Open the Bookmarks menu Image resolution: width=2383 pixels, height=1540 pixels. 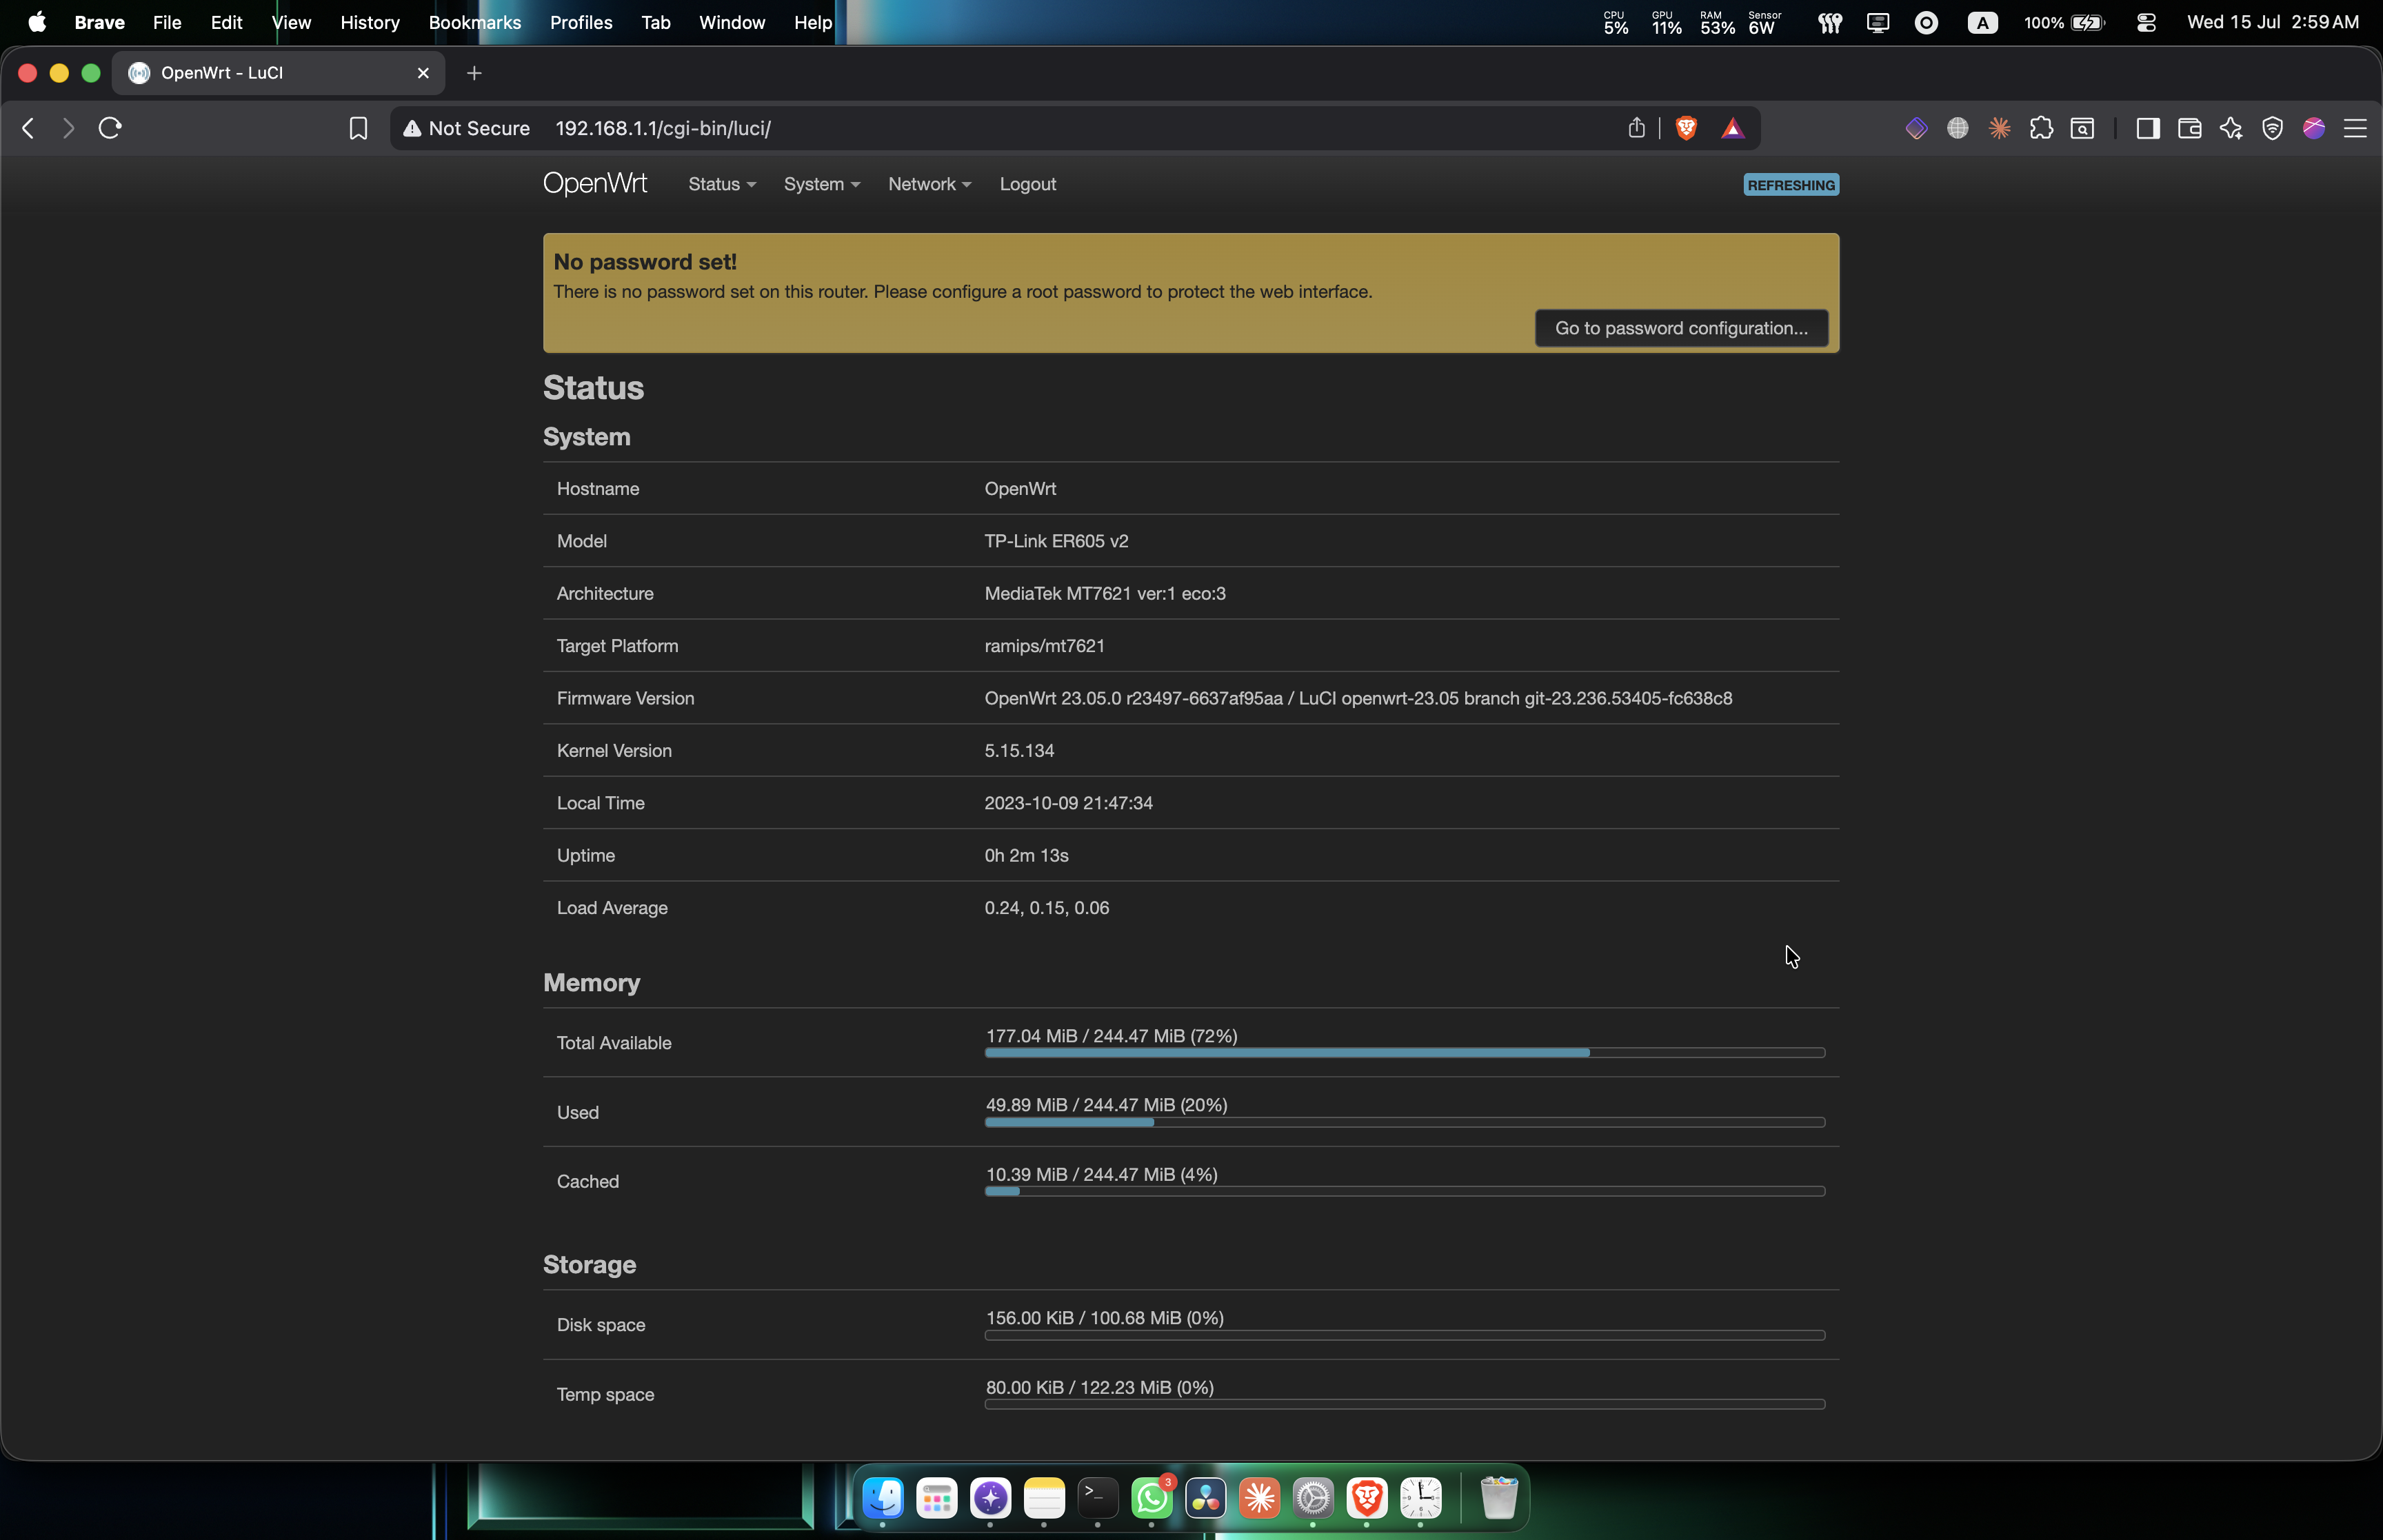click(475, 22)
